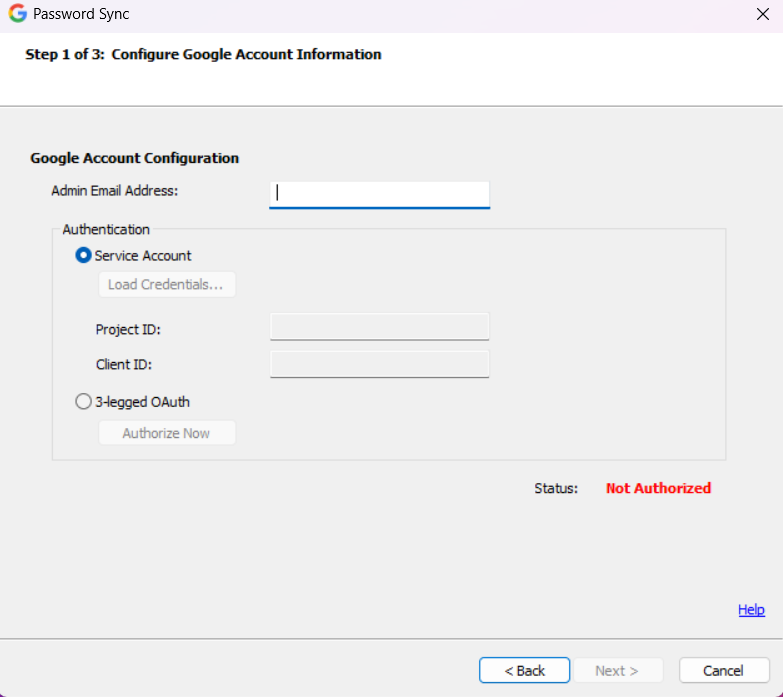Click the Next > button
Screen dimensions: 783x697
(x=618, y=670)
